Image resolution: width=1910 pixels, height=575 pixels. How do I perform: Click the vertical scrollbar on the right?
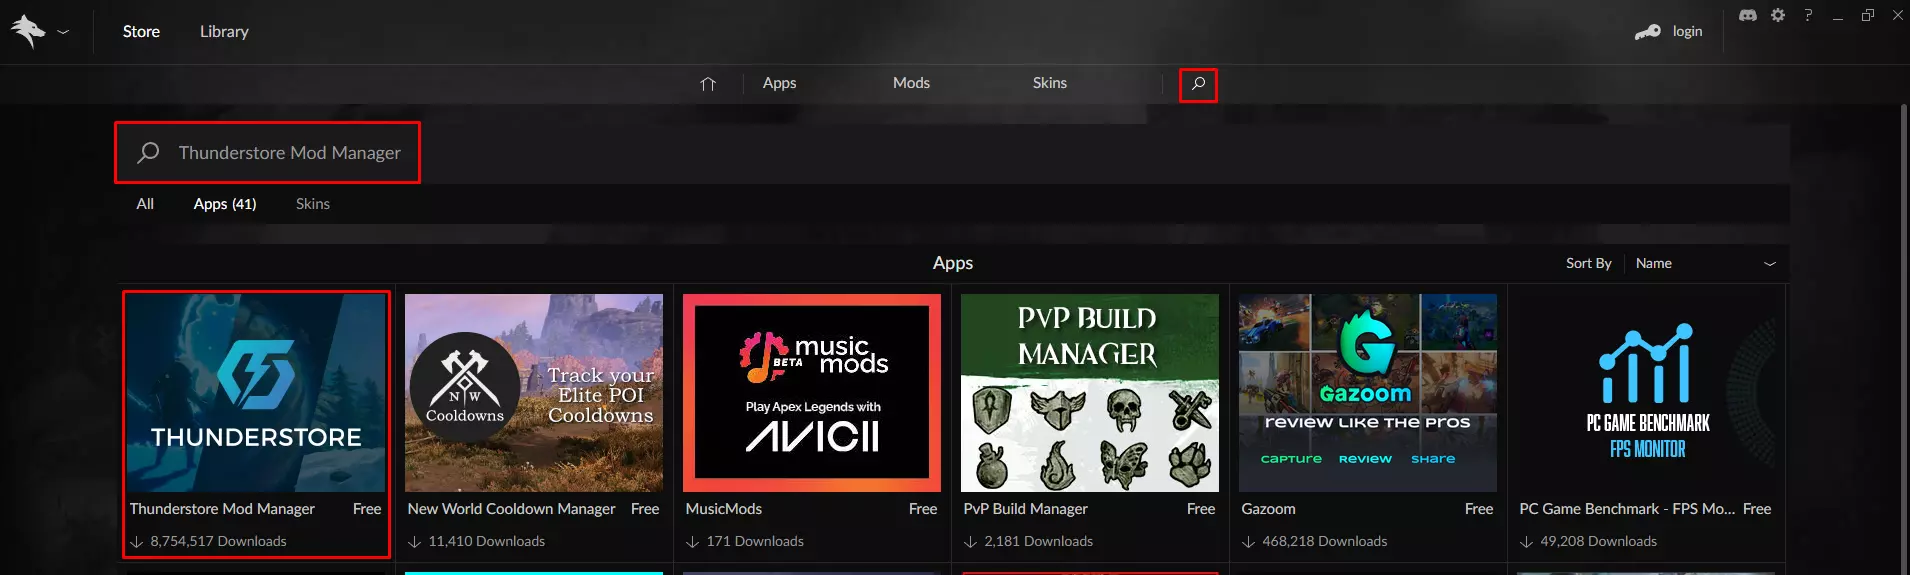(1903, 337)
